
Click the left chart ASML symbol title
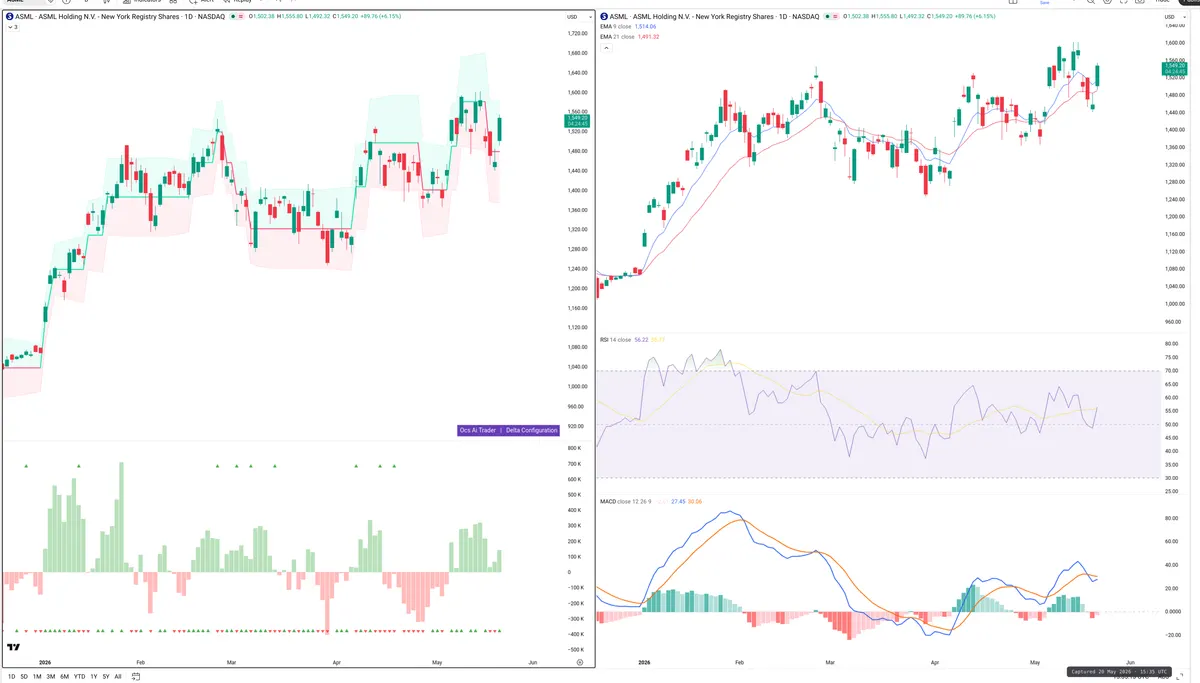point(120,17)
